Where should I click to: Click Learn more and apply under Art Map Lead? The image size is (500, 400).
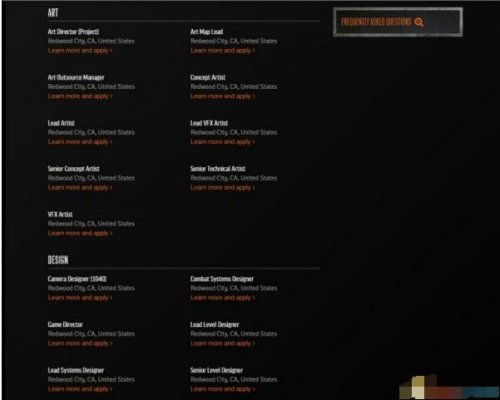(x=223, y=51)
